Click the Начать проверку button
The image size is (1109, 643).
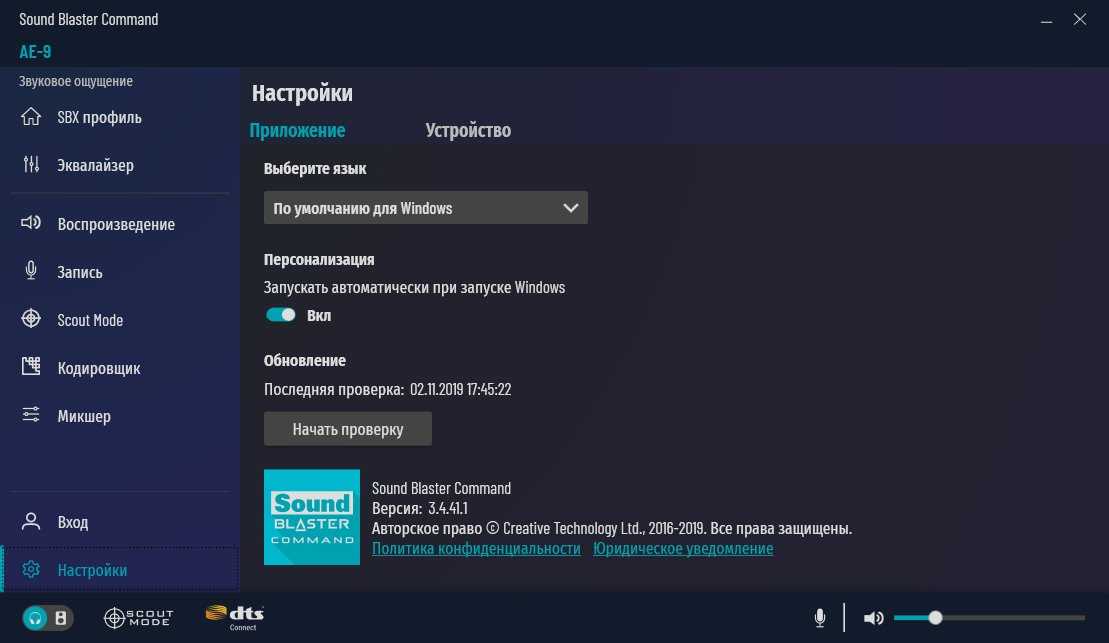point(348,429)
